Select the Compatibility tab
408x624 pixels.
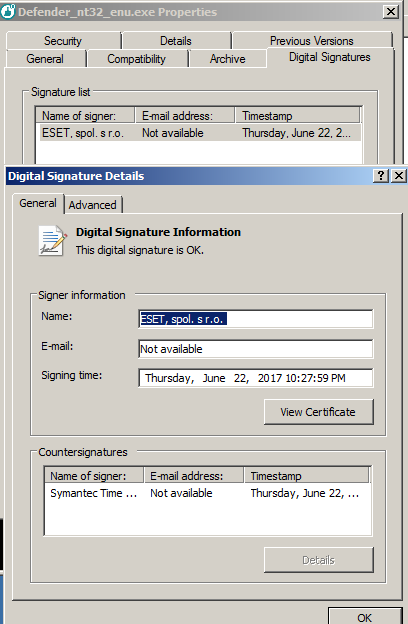click(137, 59)
